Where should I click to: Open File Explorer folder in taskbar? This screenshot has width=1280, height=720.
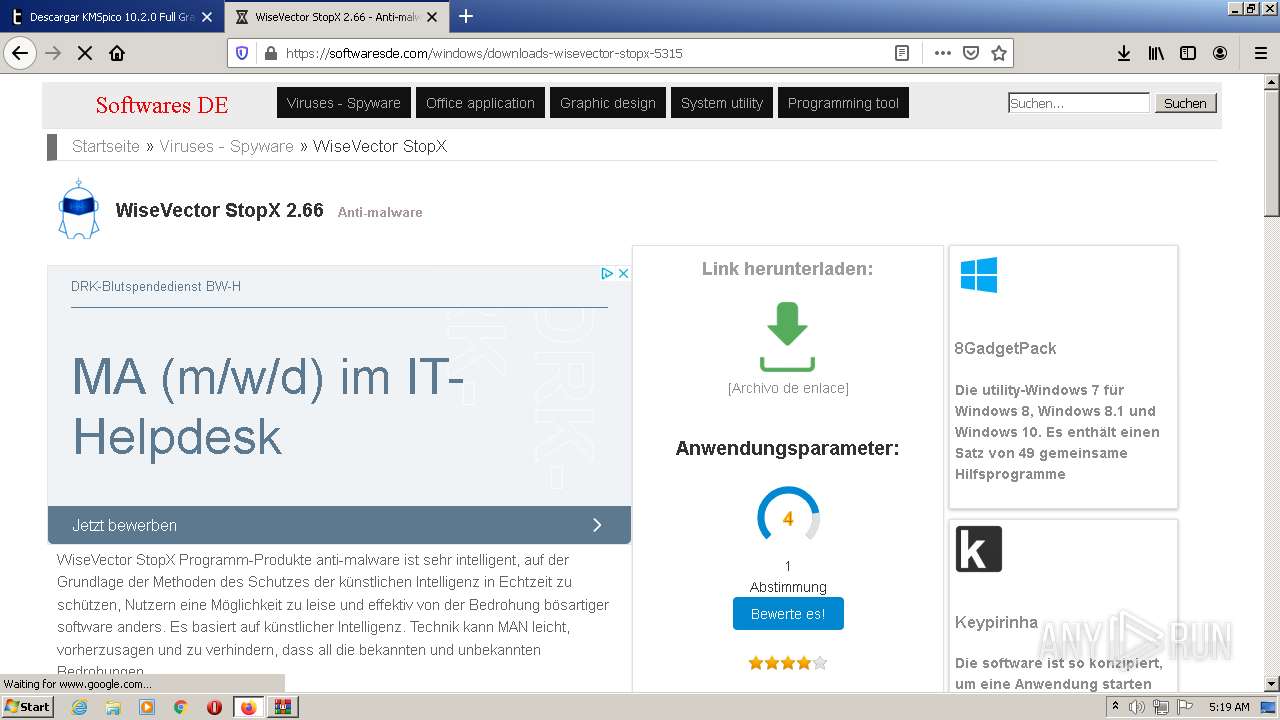(113, 707)
